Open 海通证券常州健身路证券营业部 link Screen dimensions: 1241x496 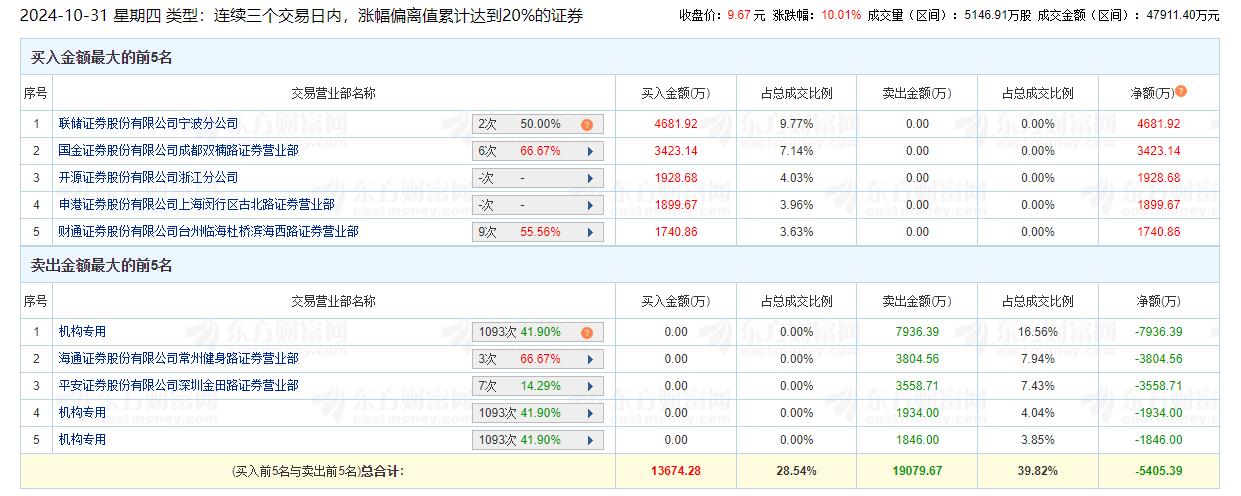[x=178, y=359]
